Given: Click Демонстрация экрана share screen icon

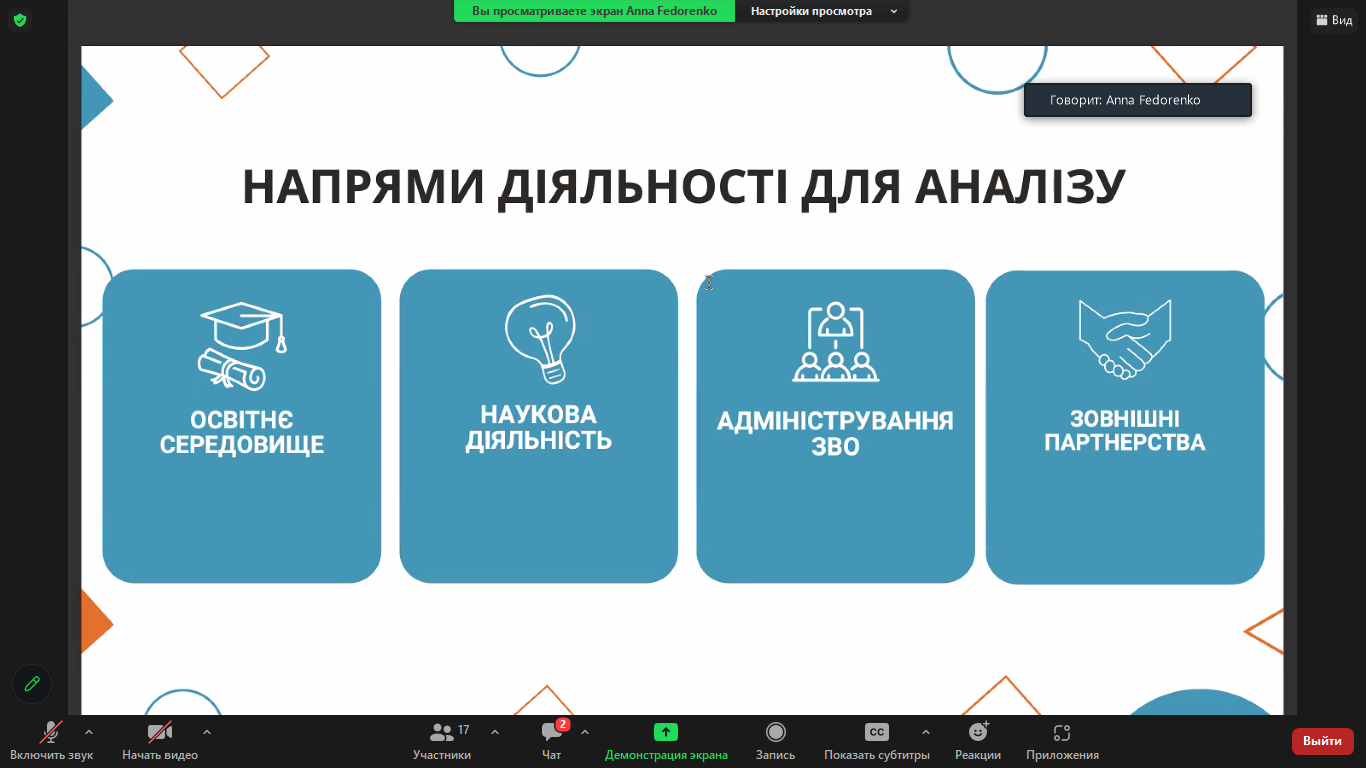Looking at the screenshot, I should (666, 732).
